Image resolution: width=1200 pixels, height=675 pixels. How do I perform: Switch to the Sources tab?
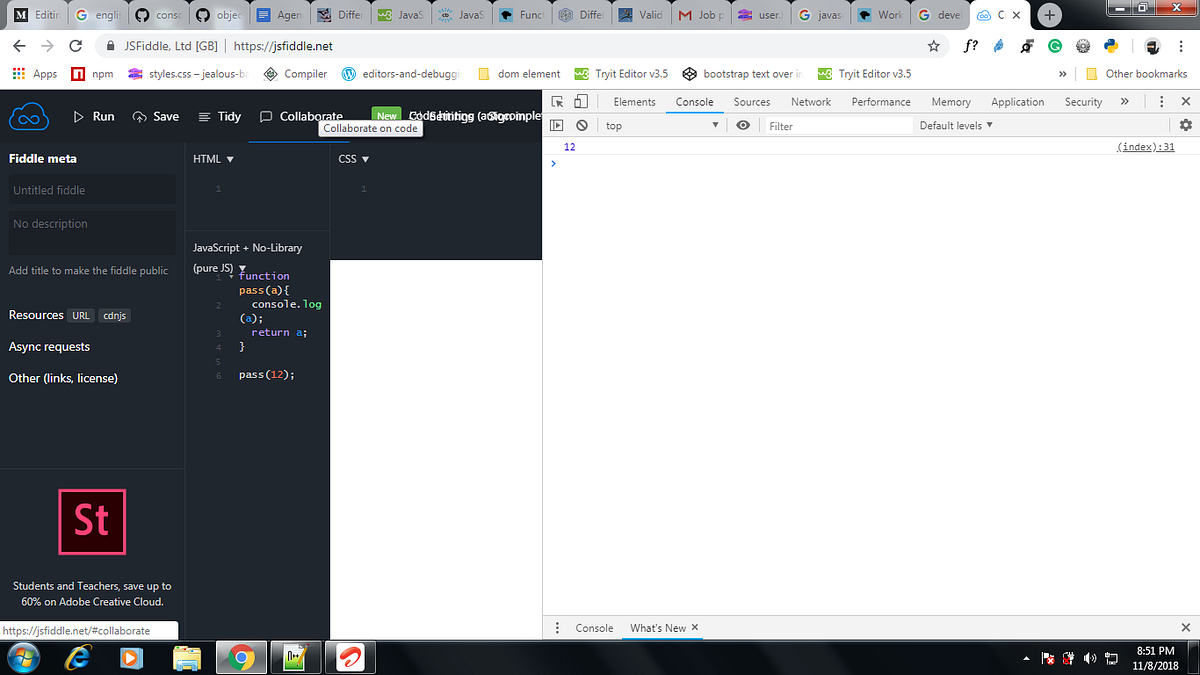[752, 102]
